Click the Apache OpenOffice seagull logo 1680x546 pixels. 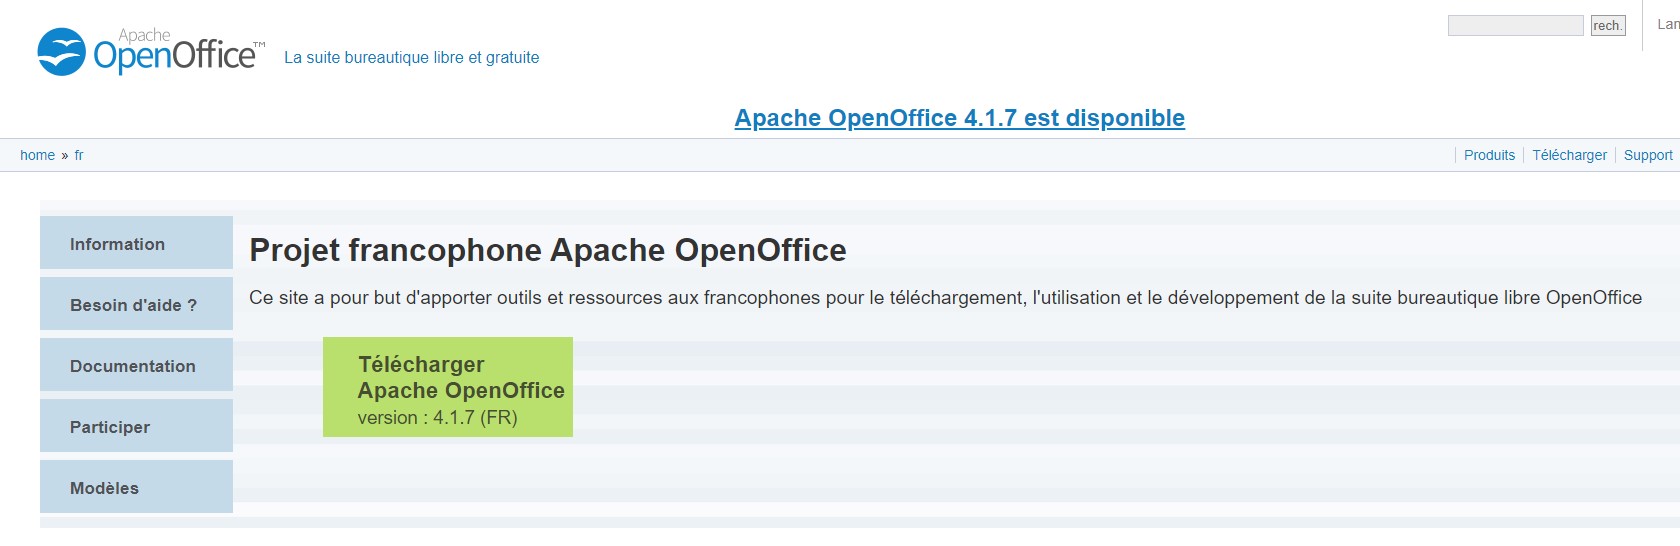pyautogui.click(x=150, y=51)
